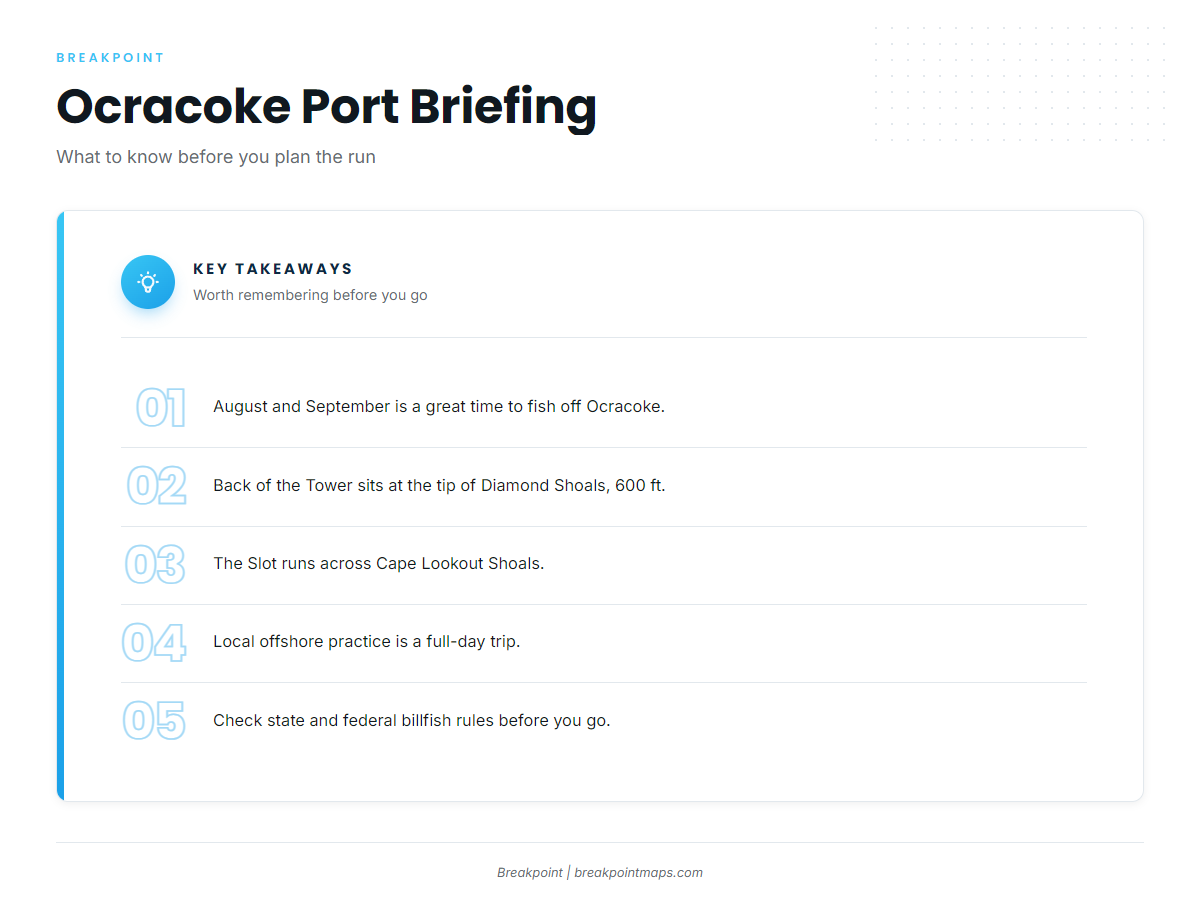This screenshot has width=1200, height=906.
Task: Click the outlined number 01 badge
Action: point(161,408)
